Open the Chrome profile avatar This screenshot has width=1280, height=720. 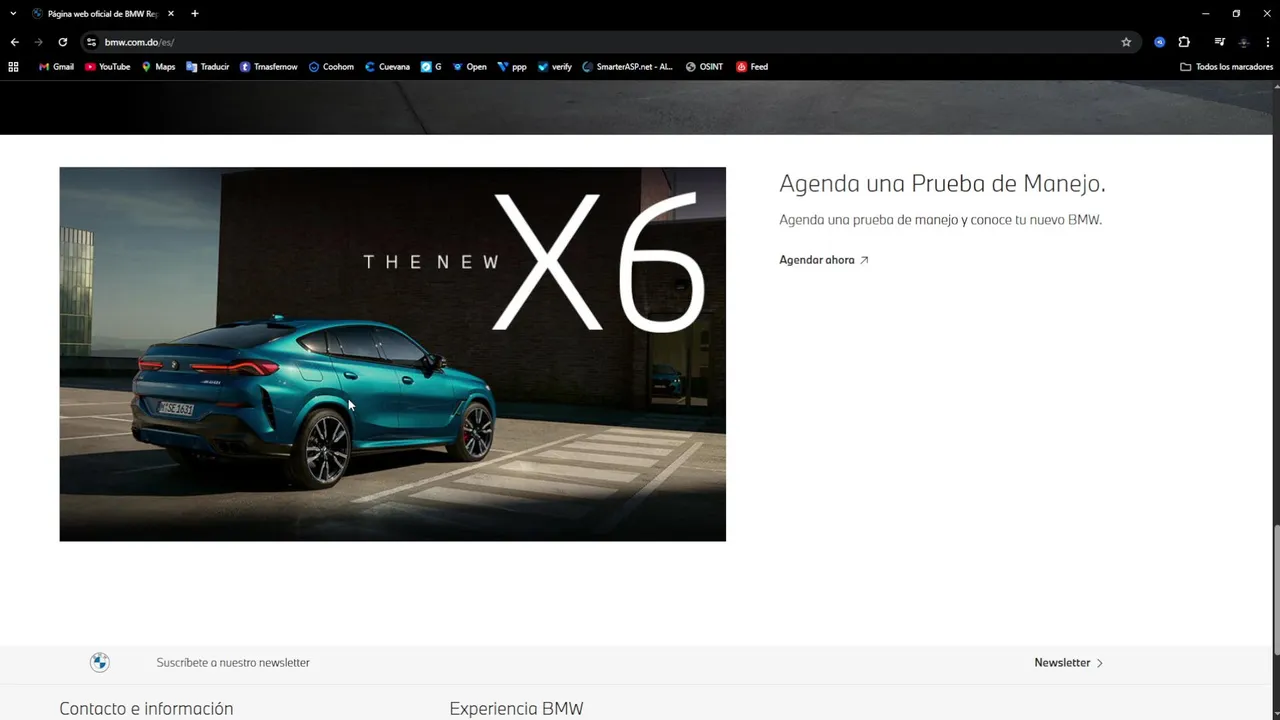pyautogui.click(x=1244, y=42)
